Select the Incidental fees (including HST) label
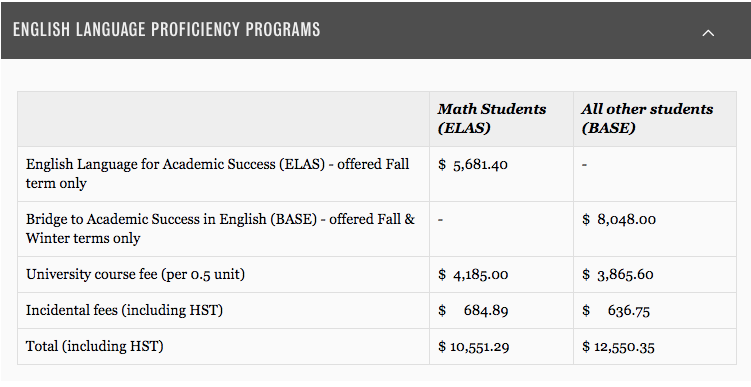Screen dimensions: 751x387 (x=124, y=310)
